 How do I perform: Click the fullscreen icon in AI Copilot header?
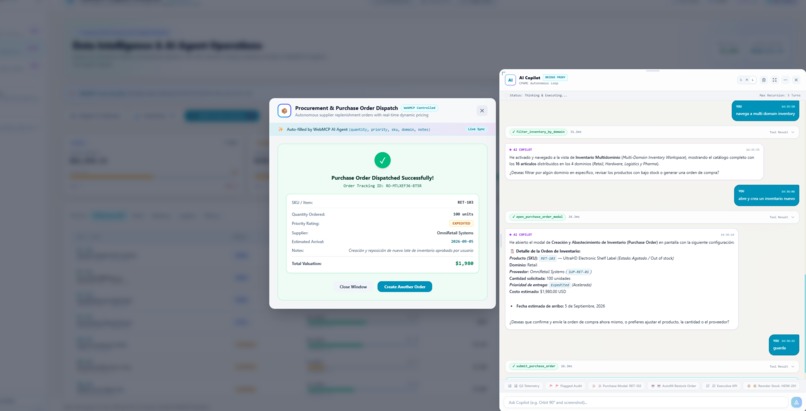(774, 80)
